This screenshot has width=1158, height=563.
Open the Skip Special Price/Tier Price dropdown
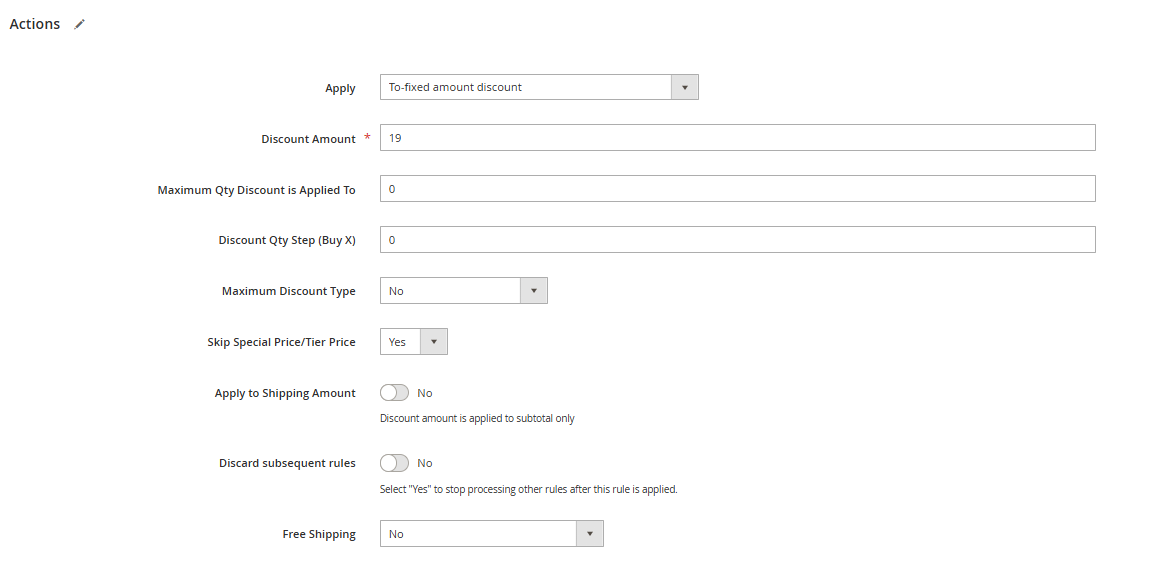[x=414, y=342]
